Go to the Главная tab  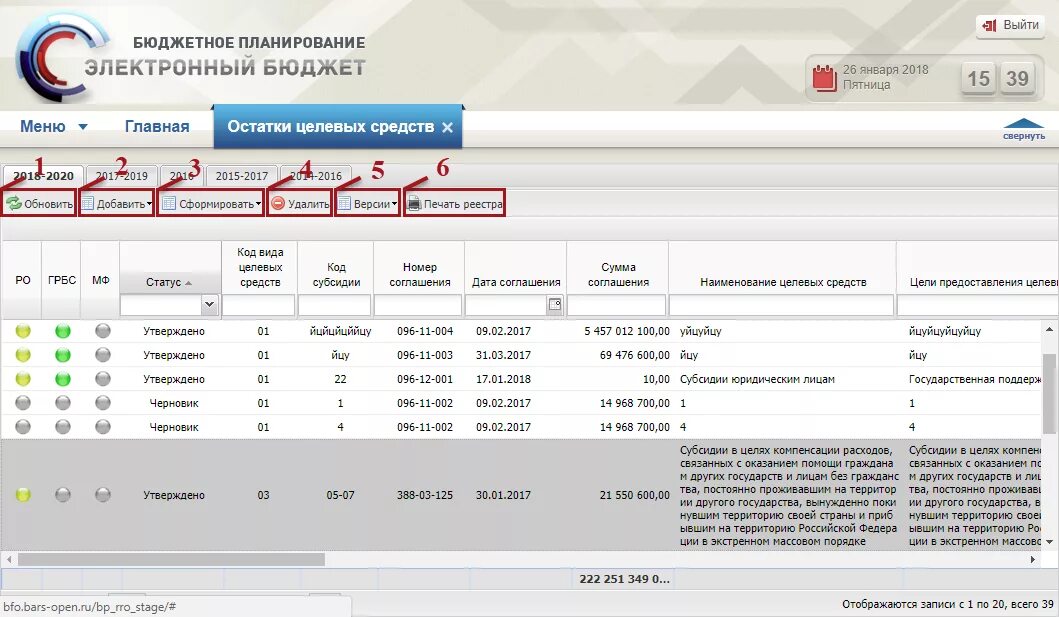[157, 126]
